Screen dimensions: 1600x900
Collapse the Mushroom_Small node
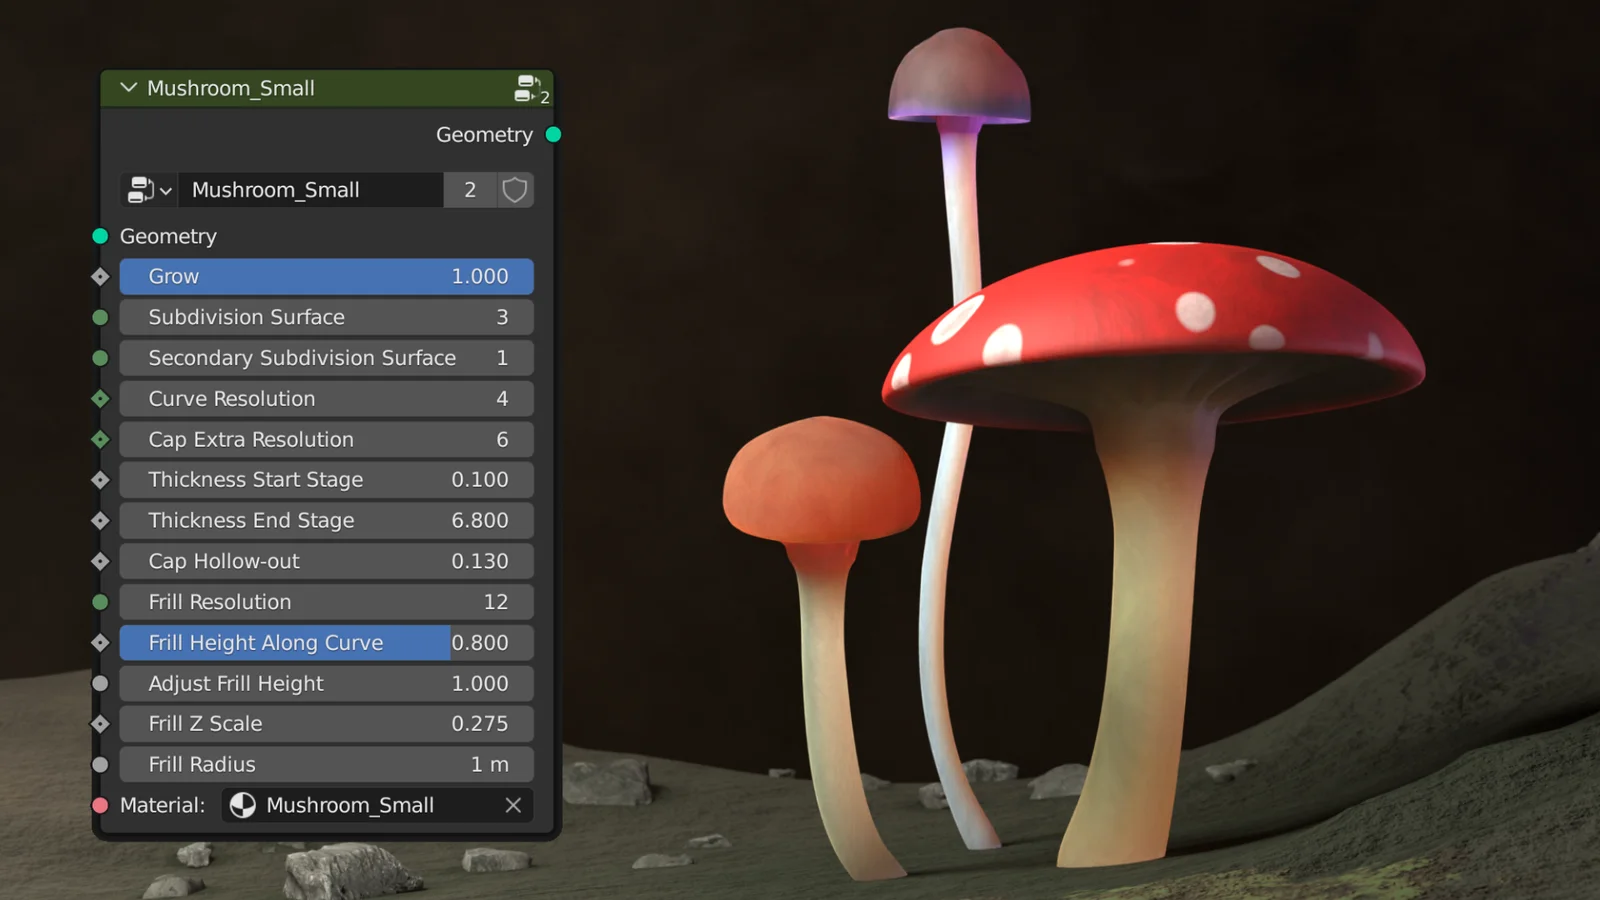[128, 88]
